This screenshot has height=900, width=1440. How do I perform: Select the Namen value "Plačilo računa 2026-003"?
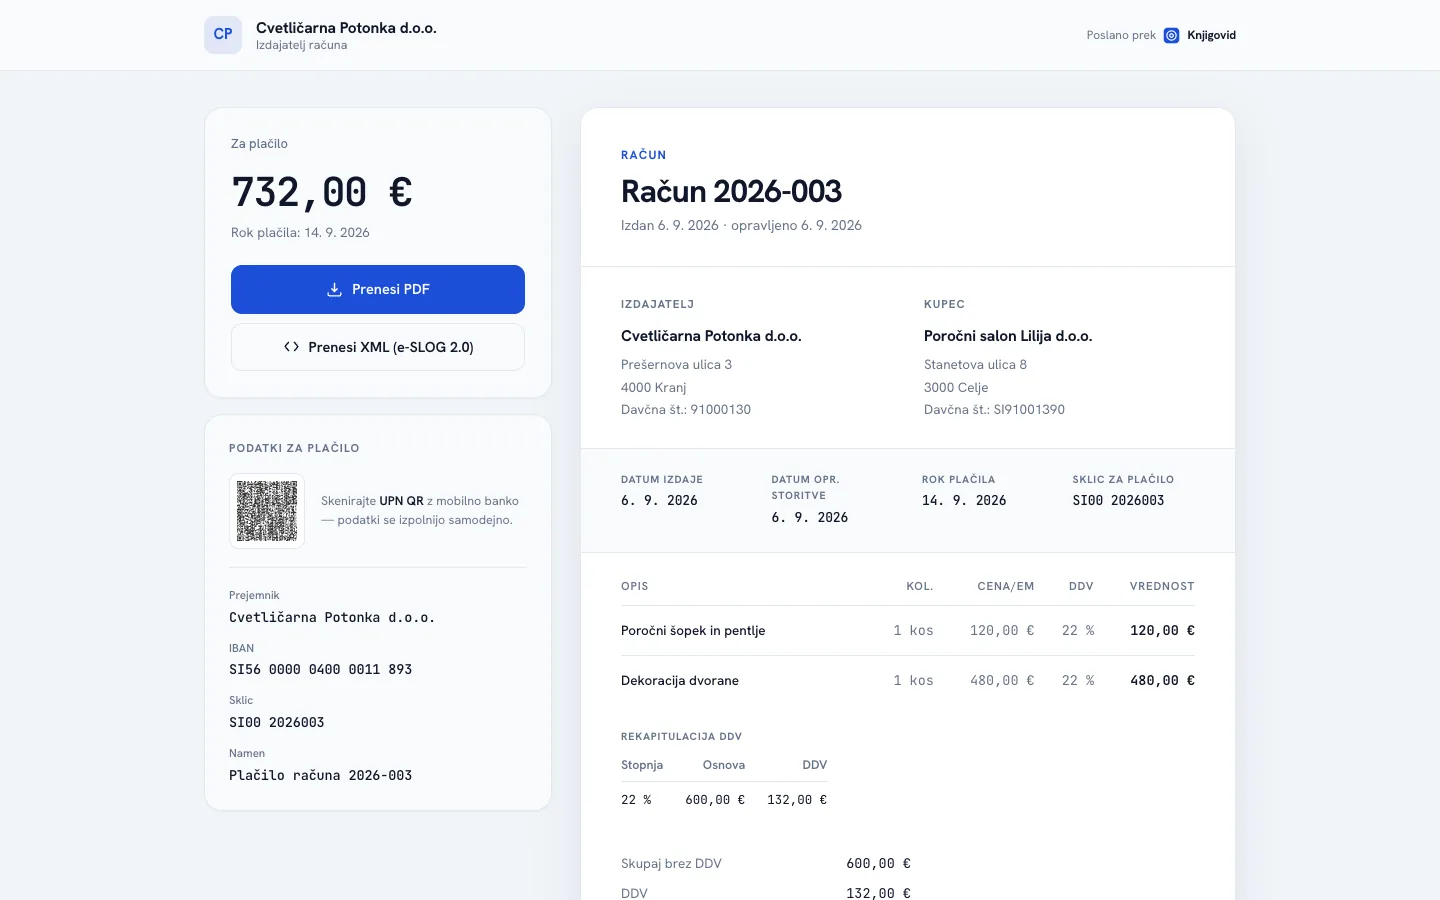320,775
